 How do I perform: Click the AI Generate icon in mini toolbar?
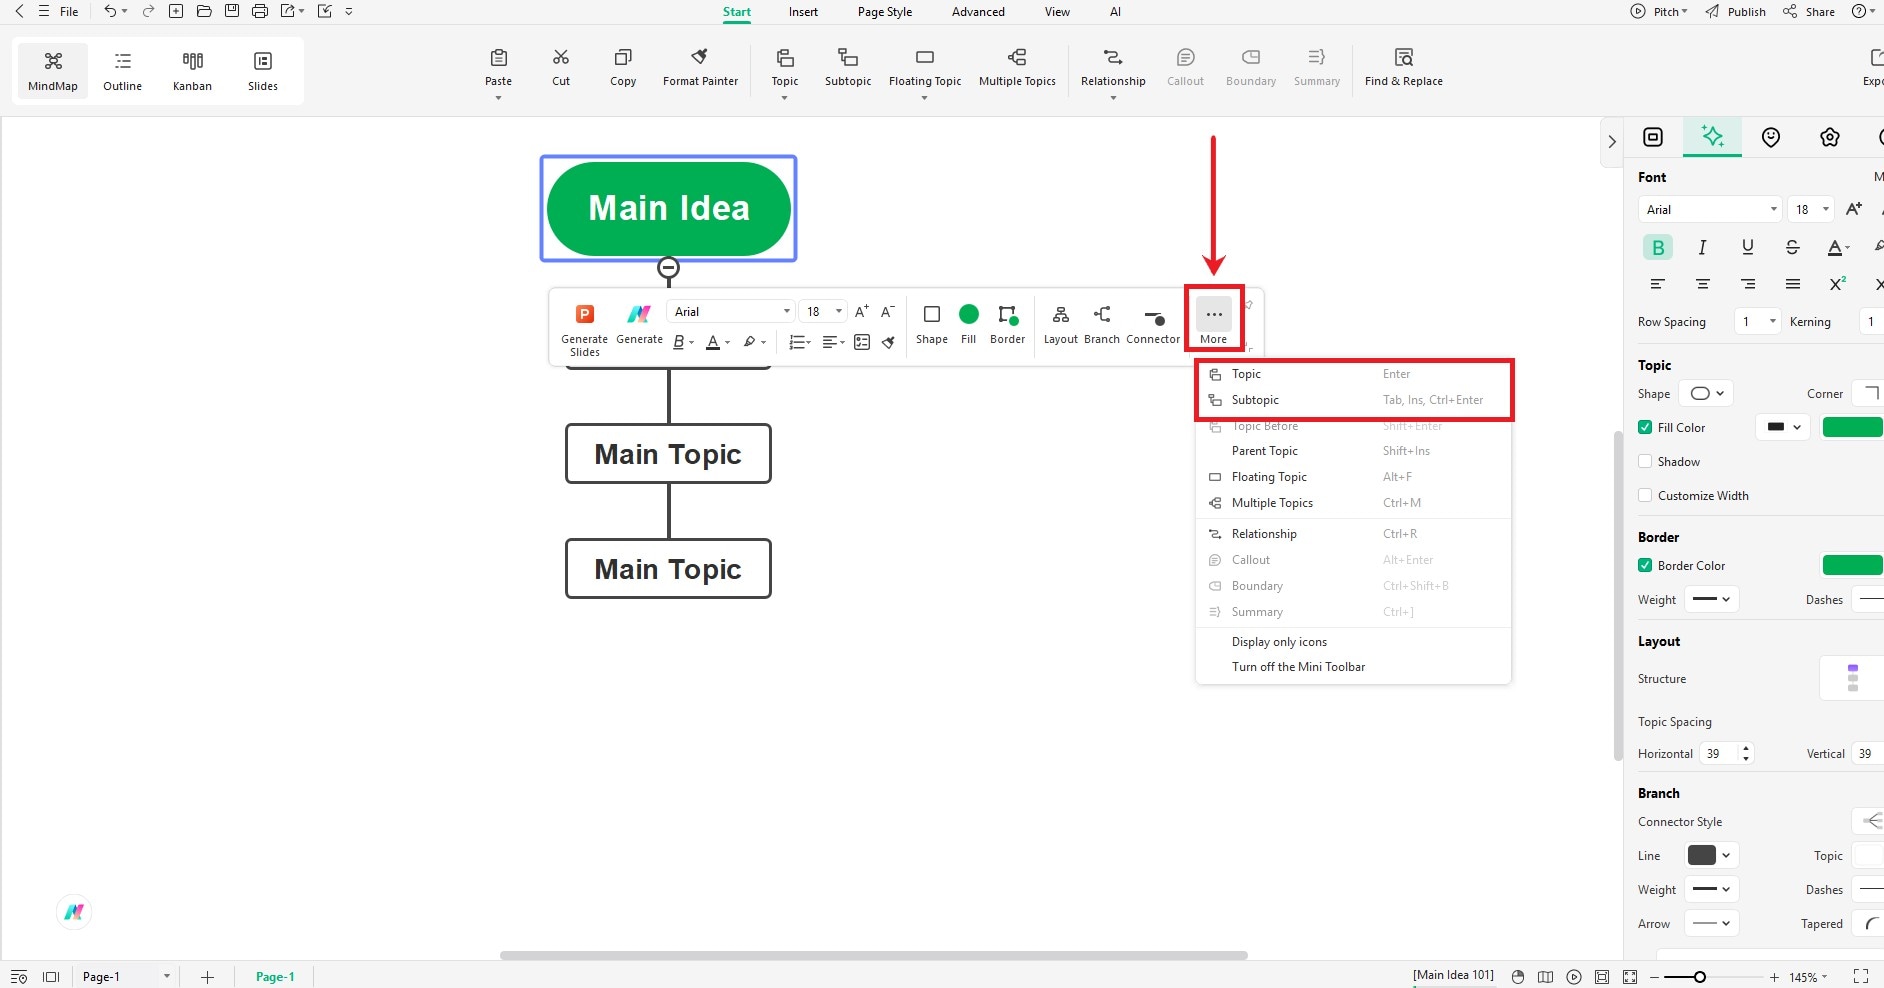click(639, 314)
